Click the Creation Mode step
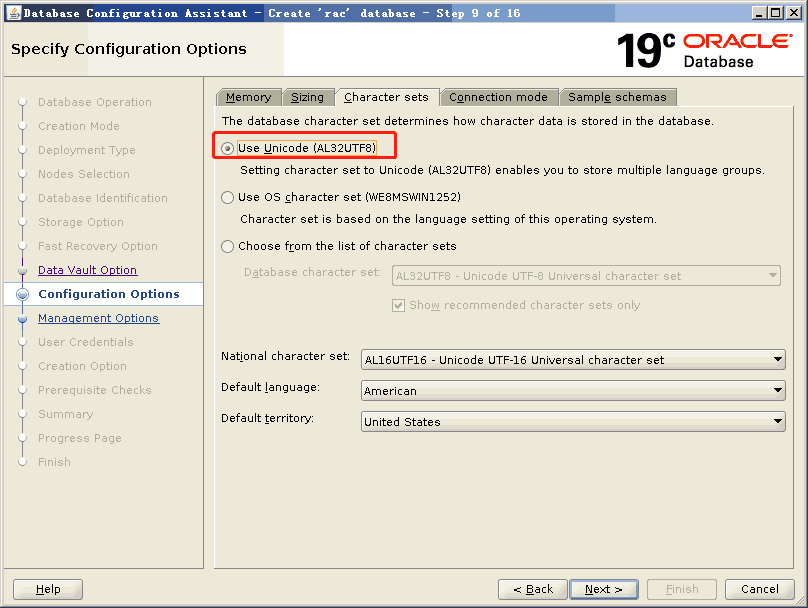 click(x=79, y=126)
